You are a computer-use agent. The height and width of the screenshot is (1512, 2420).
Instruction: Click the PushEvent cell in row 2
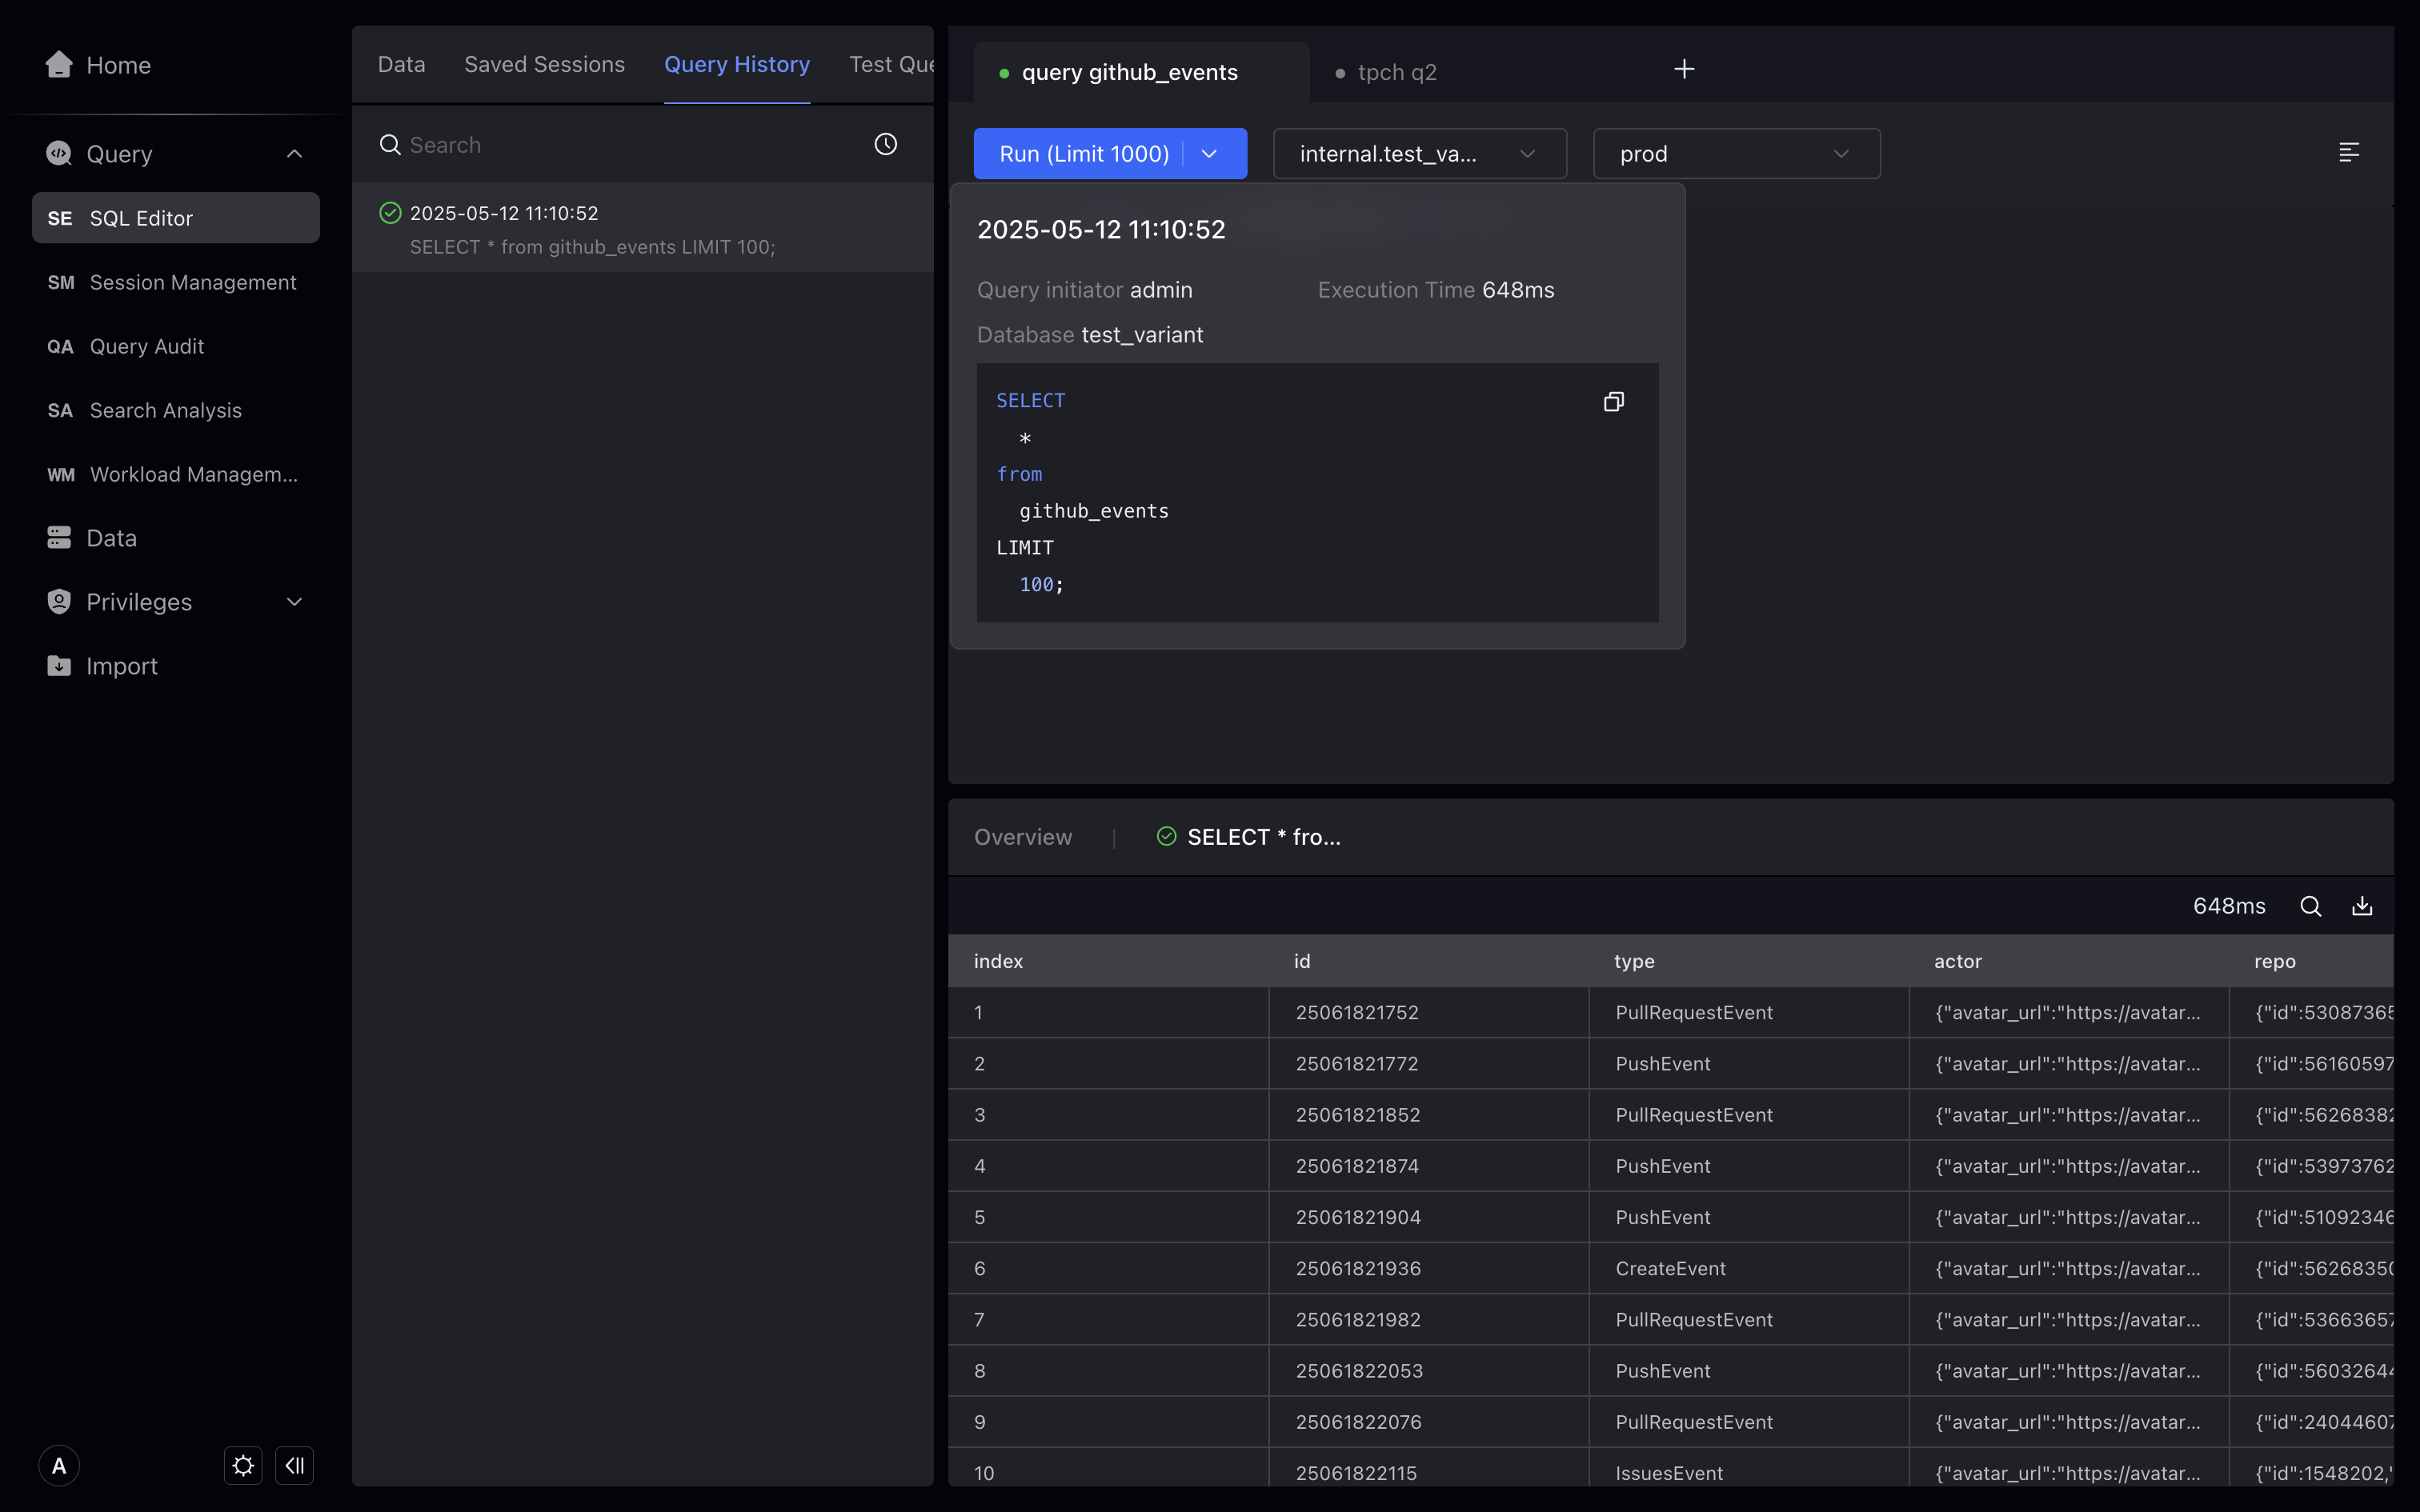pyautogui.click(x=1748, y=1063)
